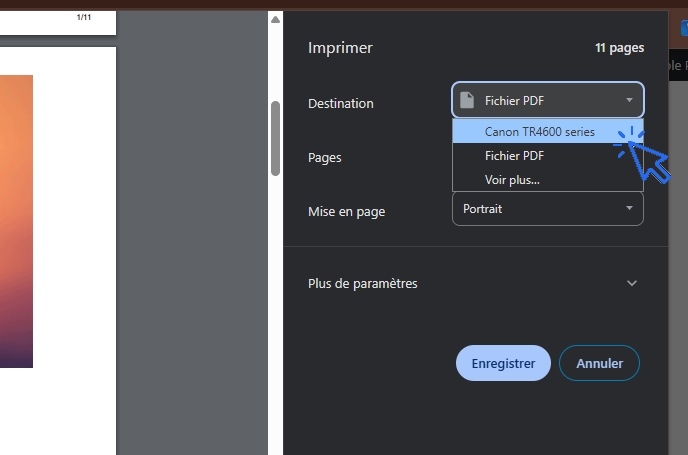Click the Pages label
Screen dimensions: 688x455
[x=324, y=157]
